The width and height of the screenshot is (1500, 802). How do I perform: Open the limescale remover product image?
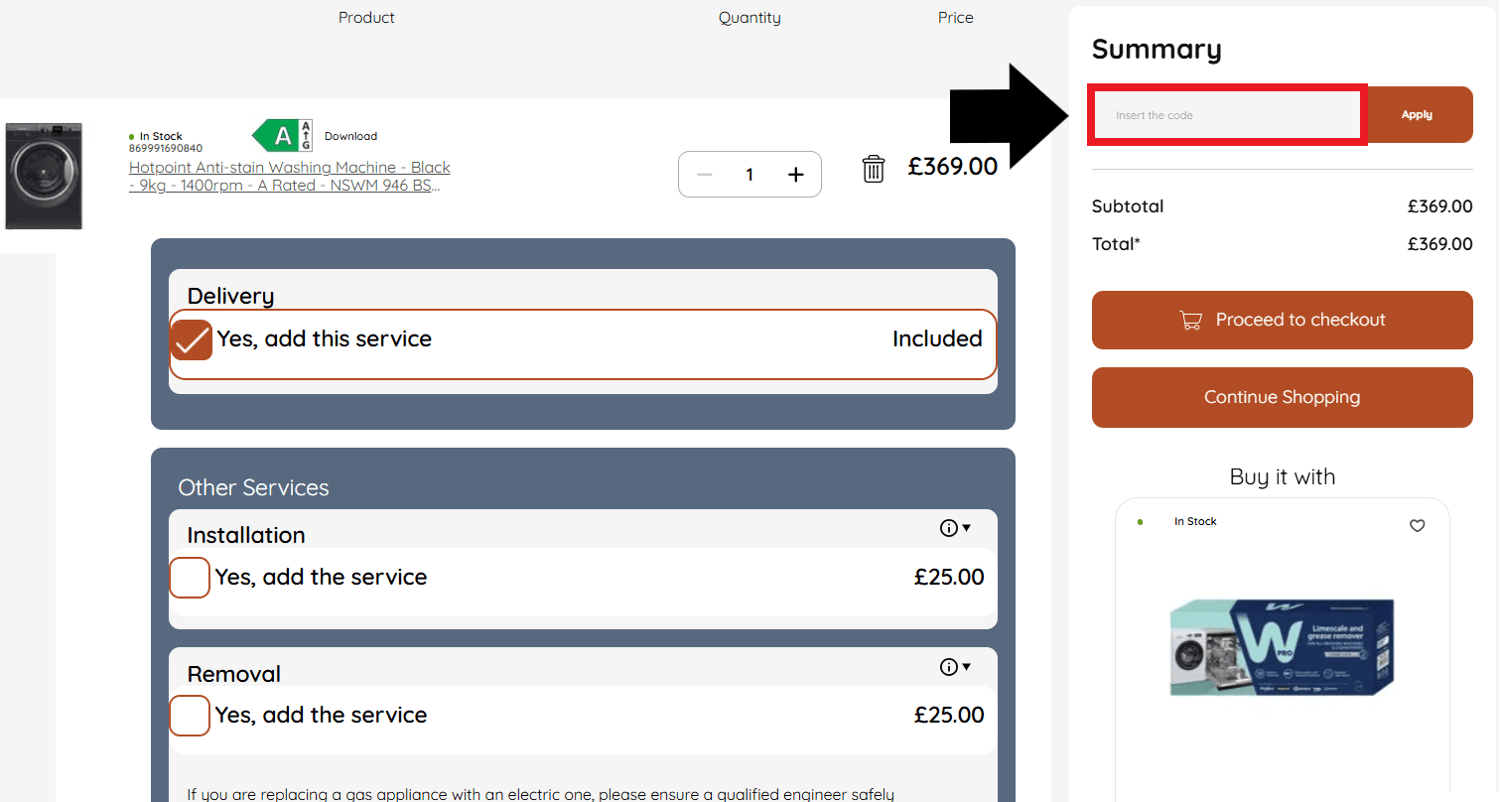(1282, 647)
